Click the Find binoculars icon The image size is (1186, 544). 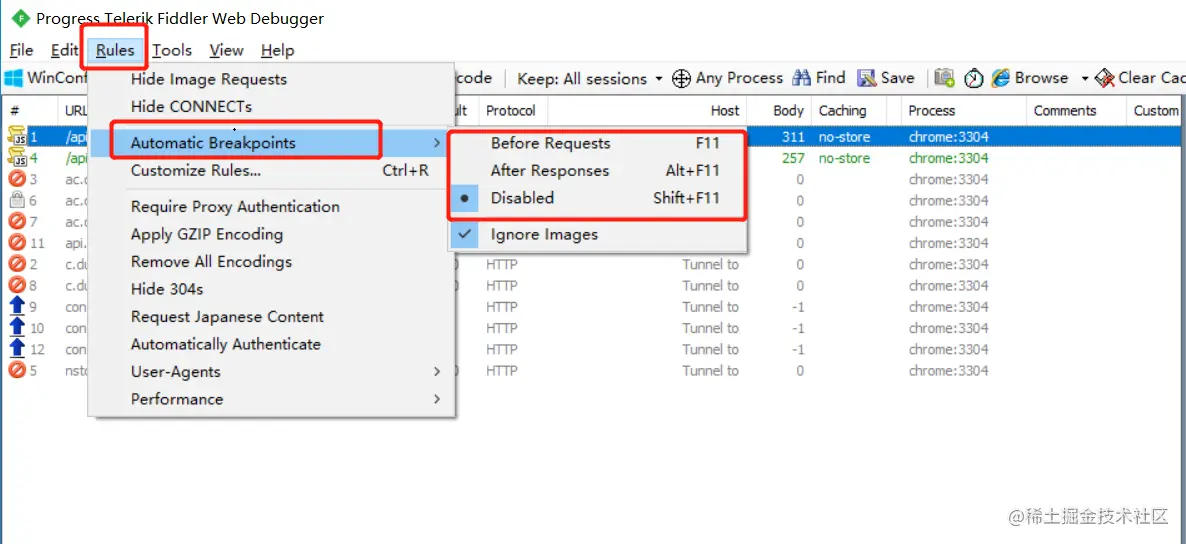pyautogui.click(x=802, y=78)
